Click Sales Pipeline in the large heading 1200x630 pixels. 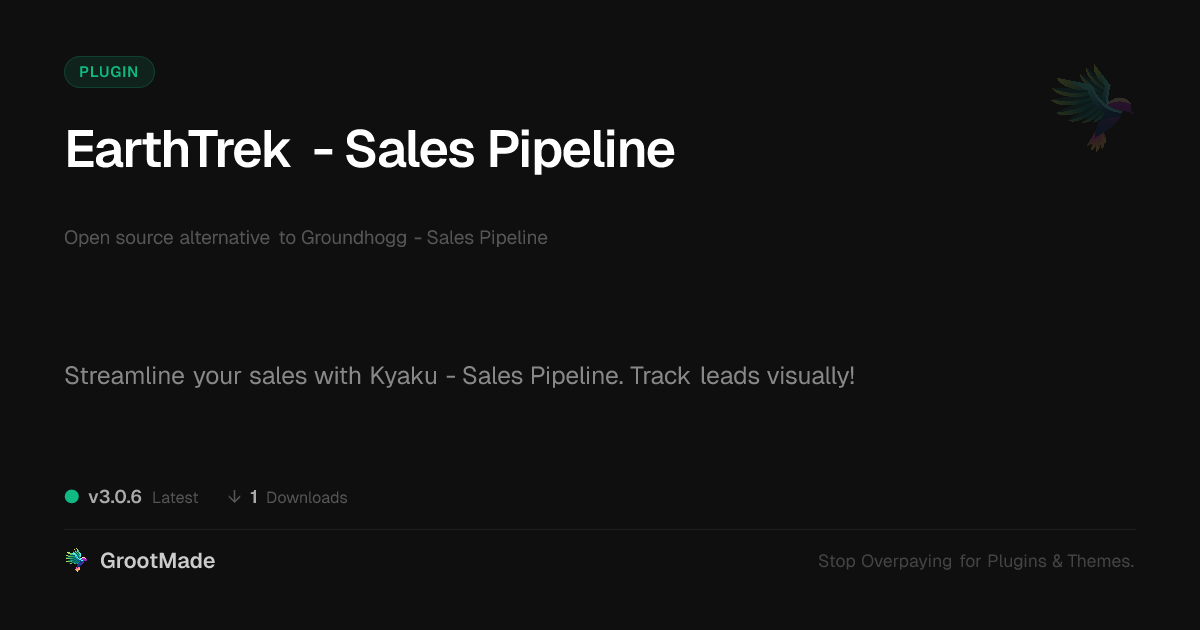tap(510, 150)
